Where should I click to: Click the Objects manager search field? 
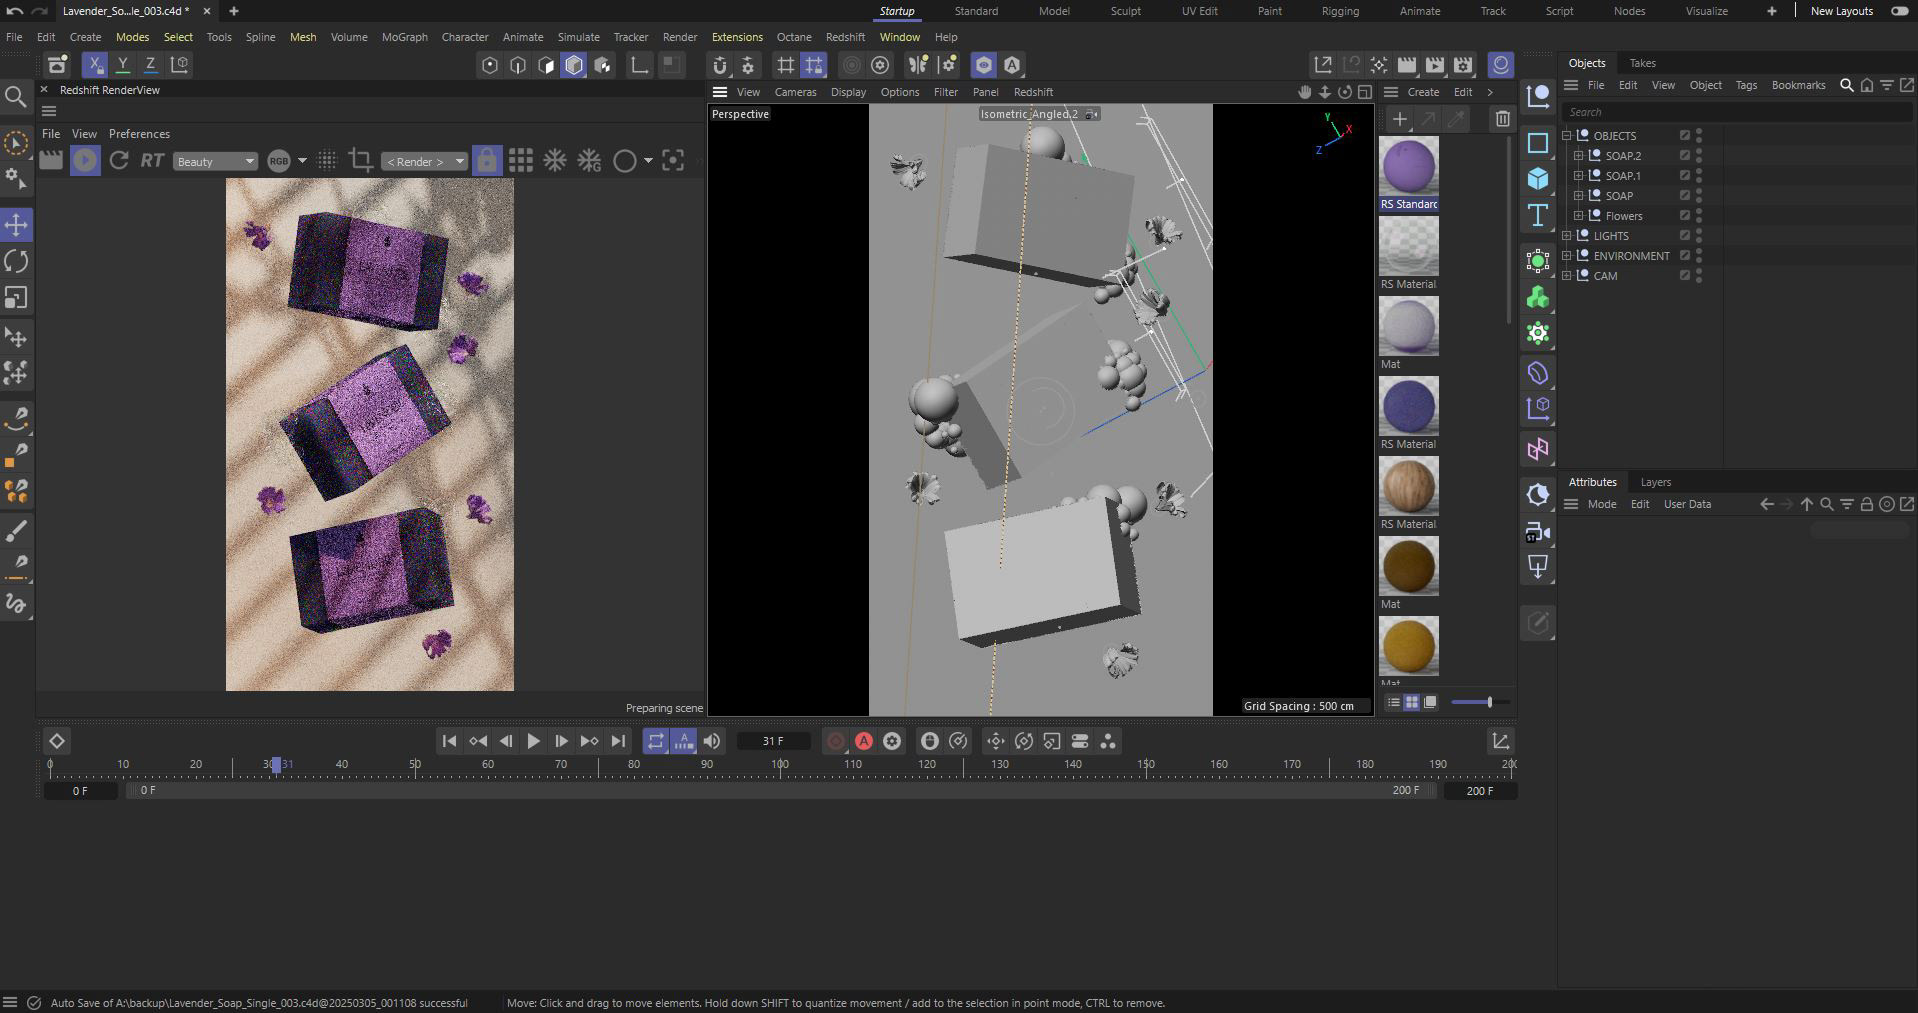pyautogui.click(x=1737, y=112)
